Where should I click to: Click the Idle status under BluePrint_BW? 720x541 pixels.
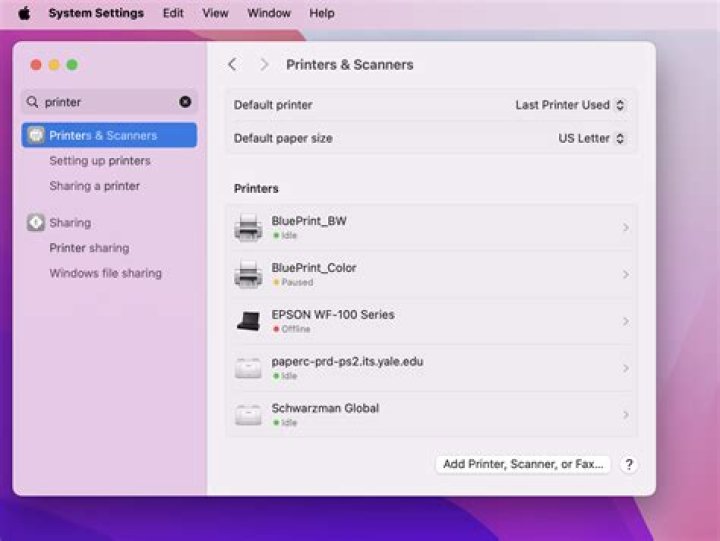coord(285,236)
